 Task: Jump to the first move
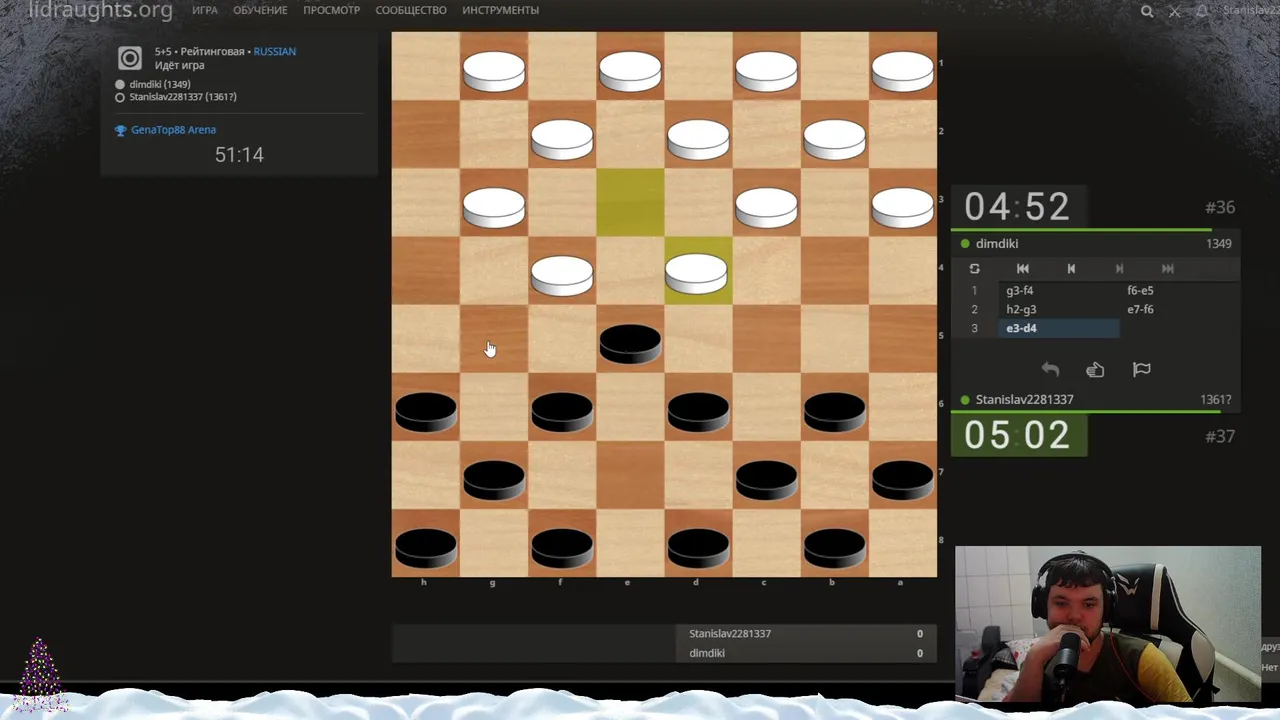pyautogui.click(x=1022, y=268)
